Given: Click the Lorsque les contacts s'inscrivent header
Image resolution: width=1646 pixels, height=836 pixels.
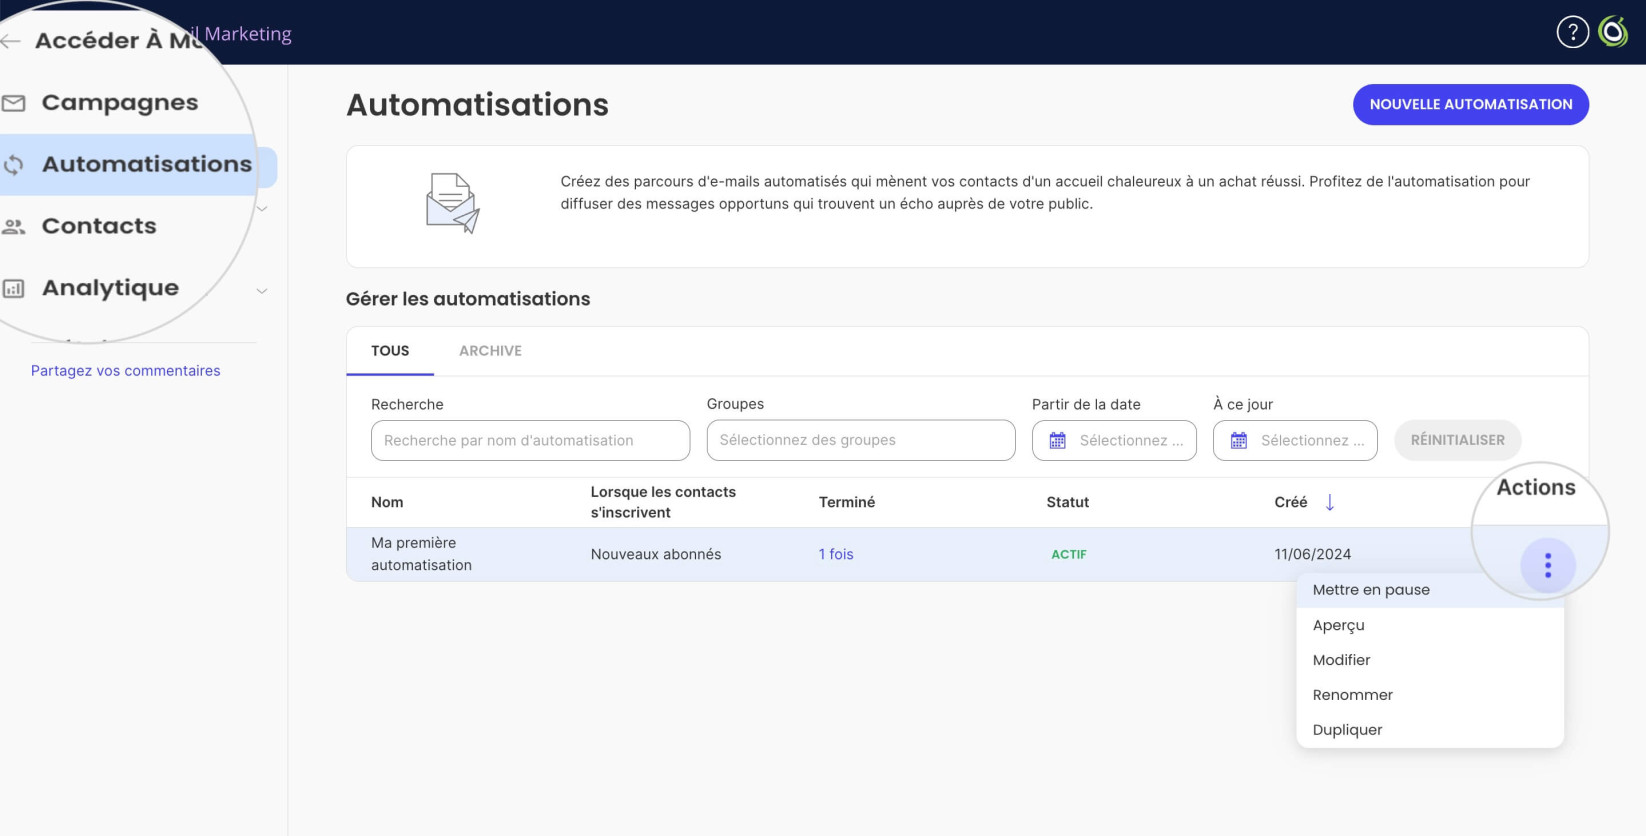Looking at the screenshot, I should click(x=663, y=502).
